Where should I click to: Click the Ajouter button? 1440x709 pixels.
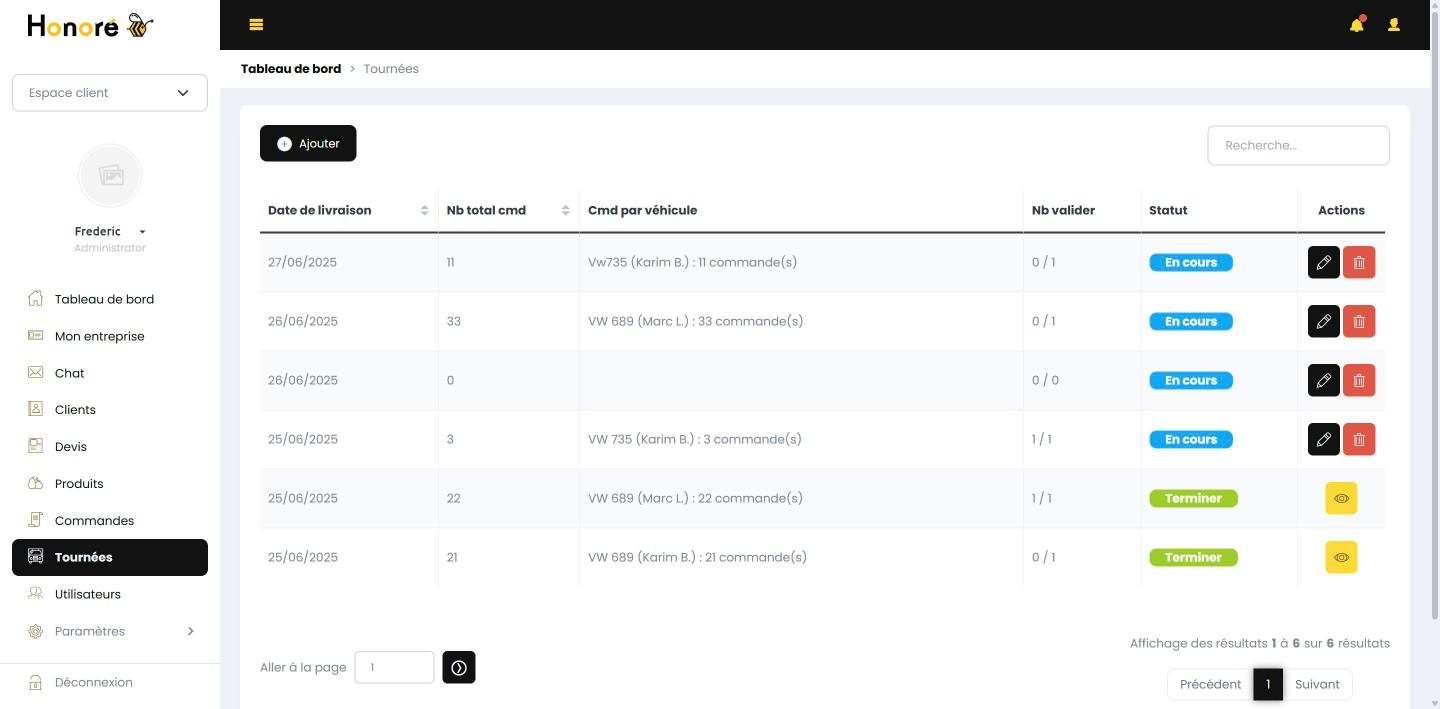[x=308, y=144]
